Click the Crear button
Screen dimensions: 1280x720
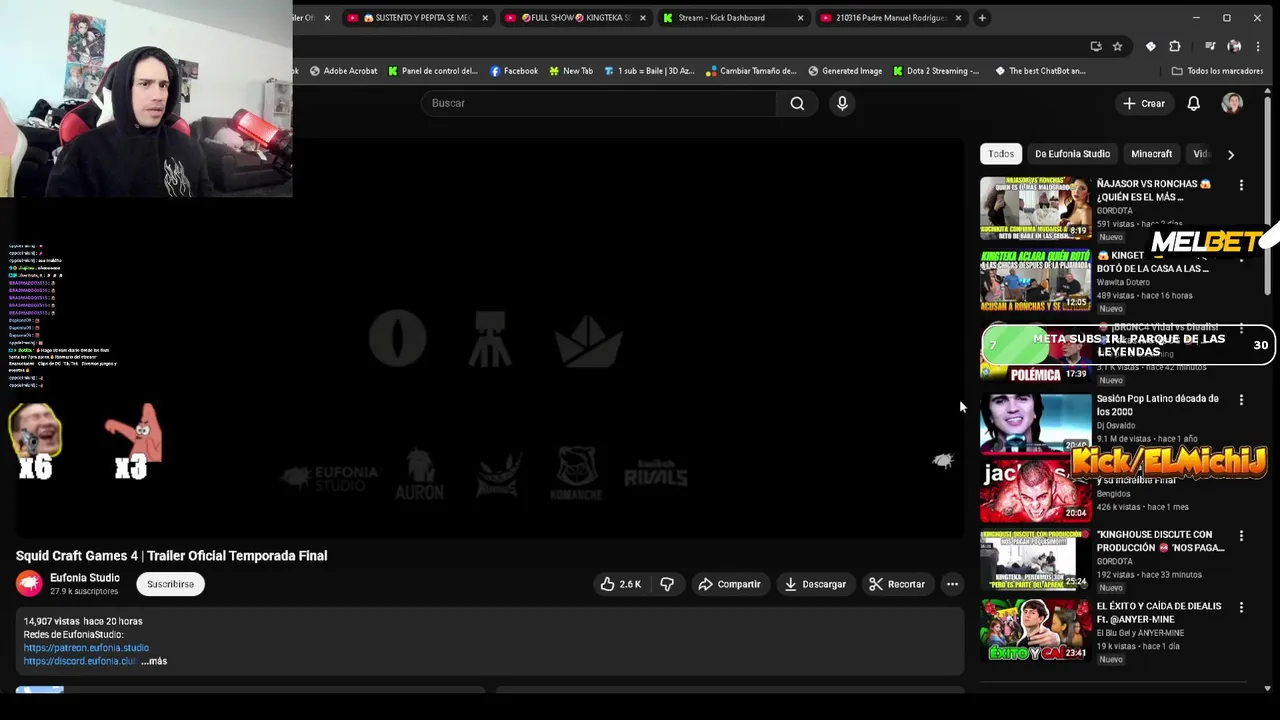click(1143, 103)
